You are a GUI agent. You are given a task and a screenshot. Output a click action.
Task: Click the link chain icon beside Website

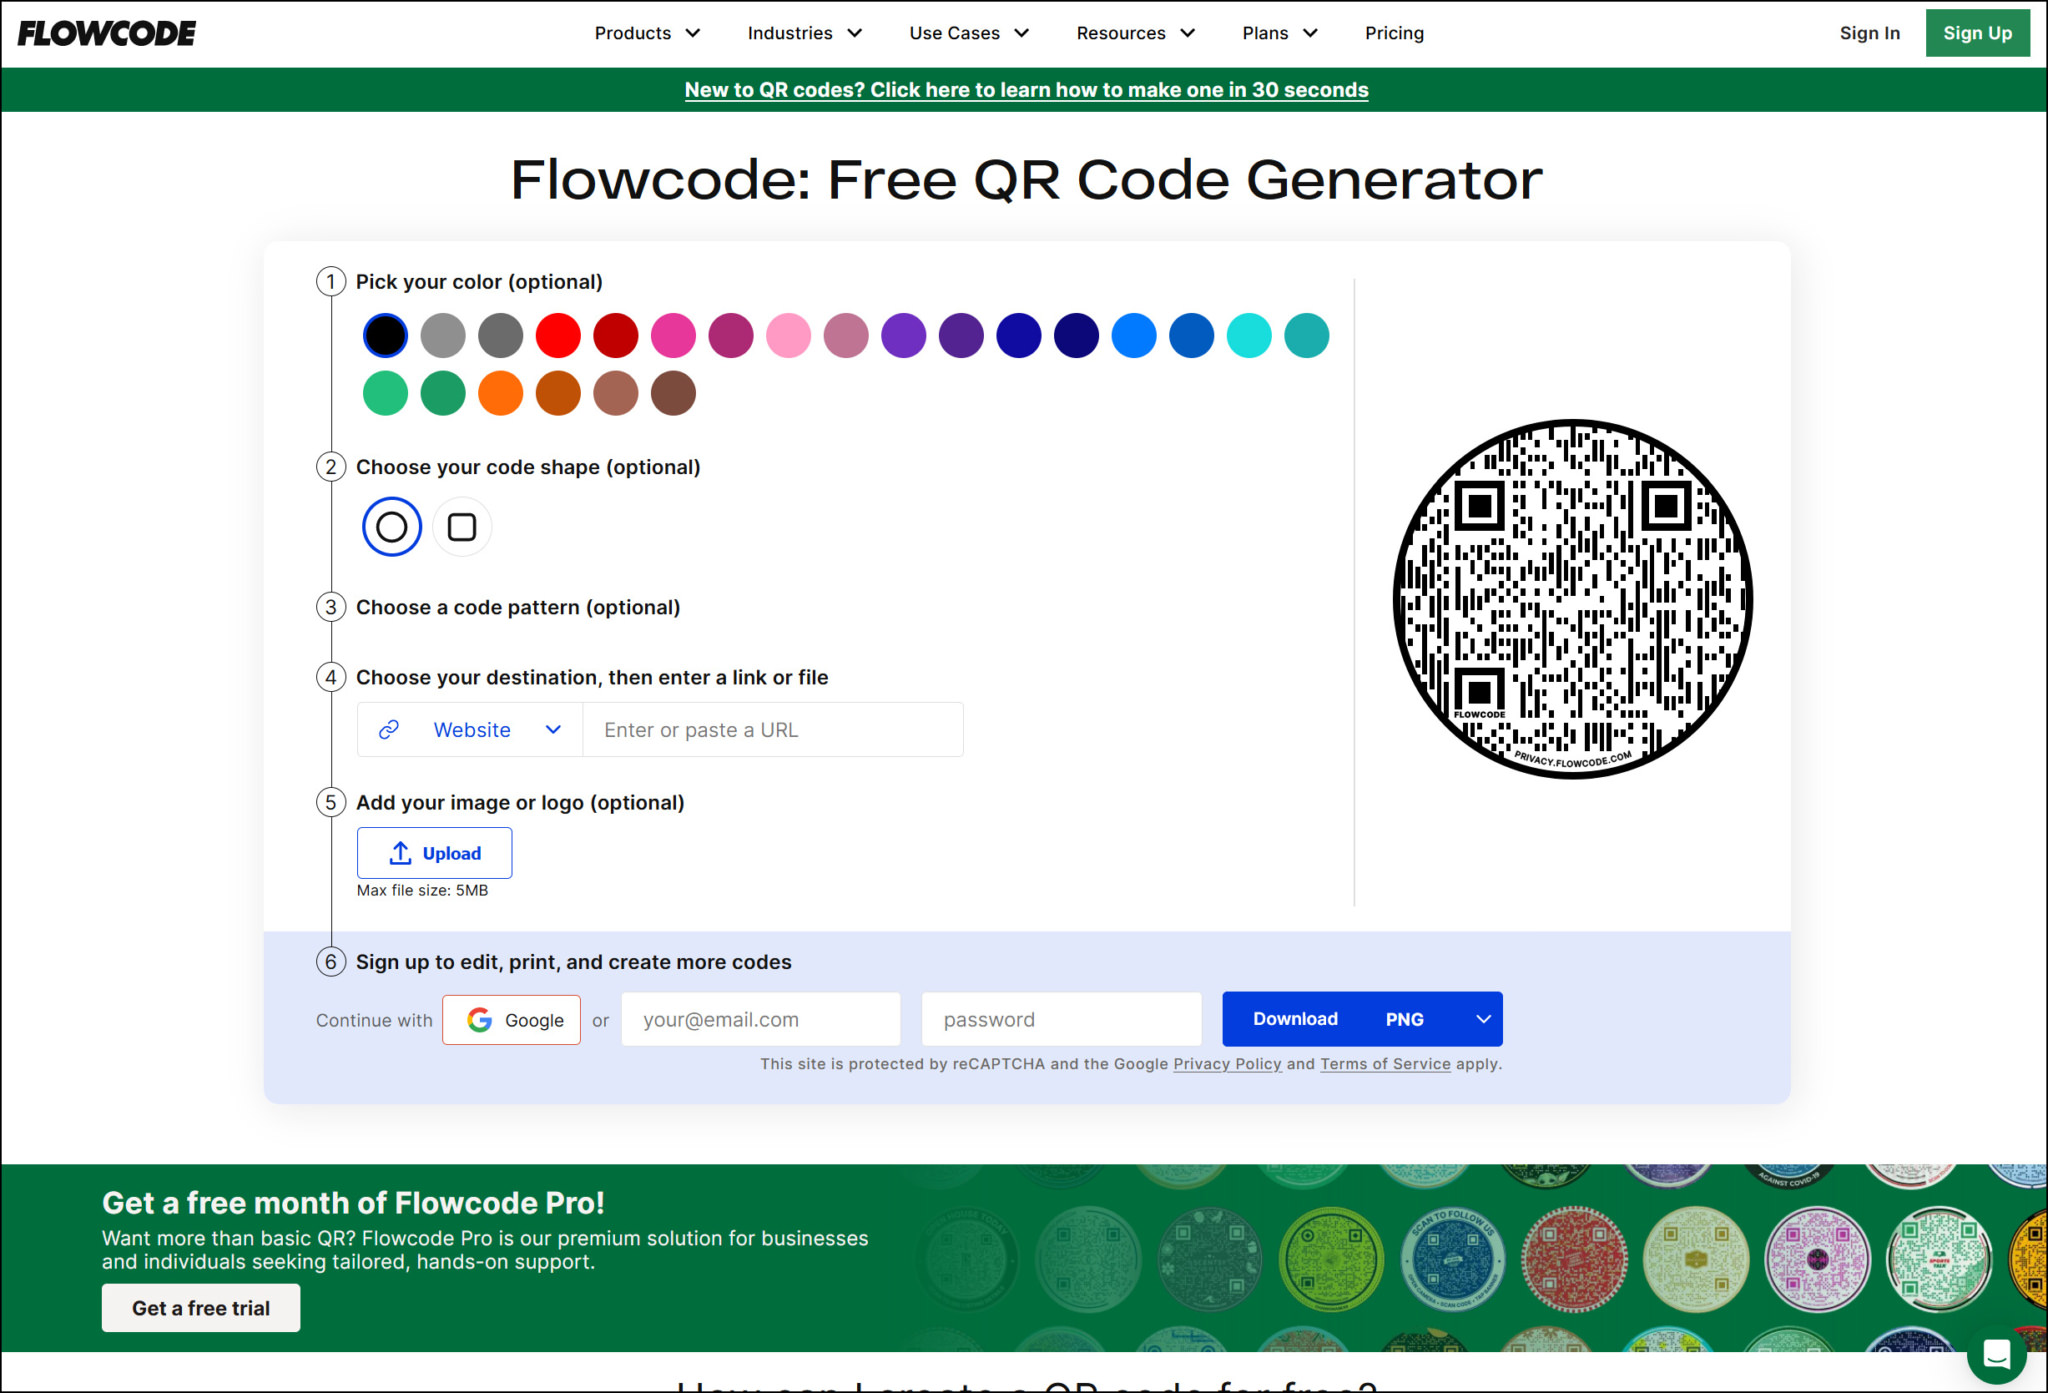click(389, 730)
